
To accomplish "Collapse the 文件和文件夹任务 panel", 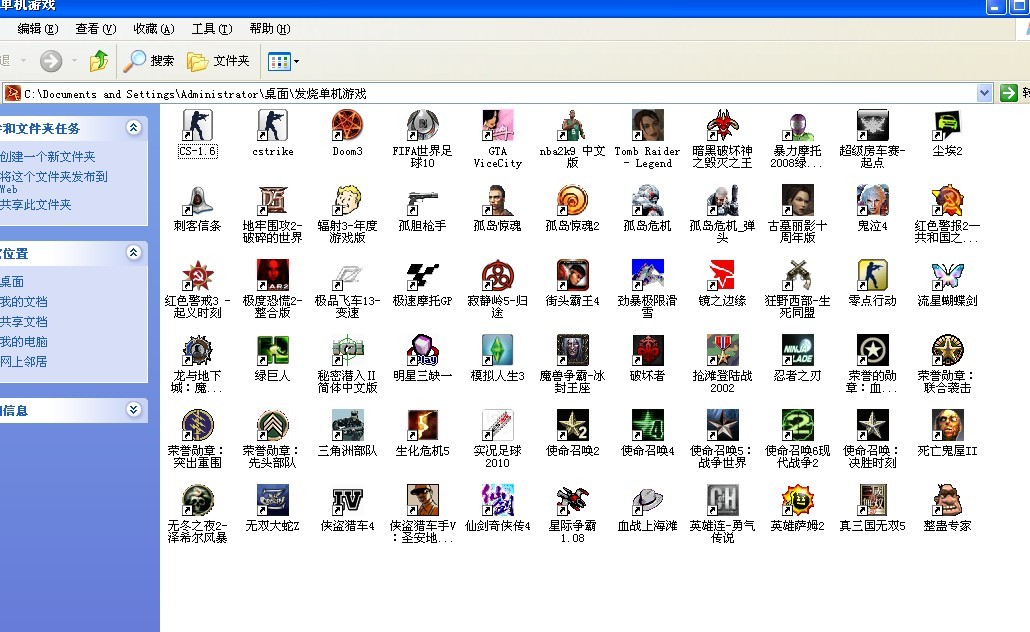I will tap(134, 128).
